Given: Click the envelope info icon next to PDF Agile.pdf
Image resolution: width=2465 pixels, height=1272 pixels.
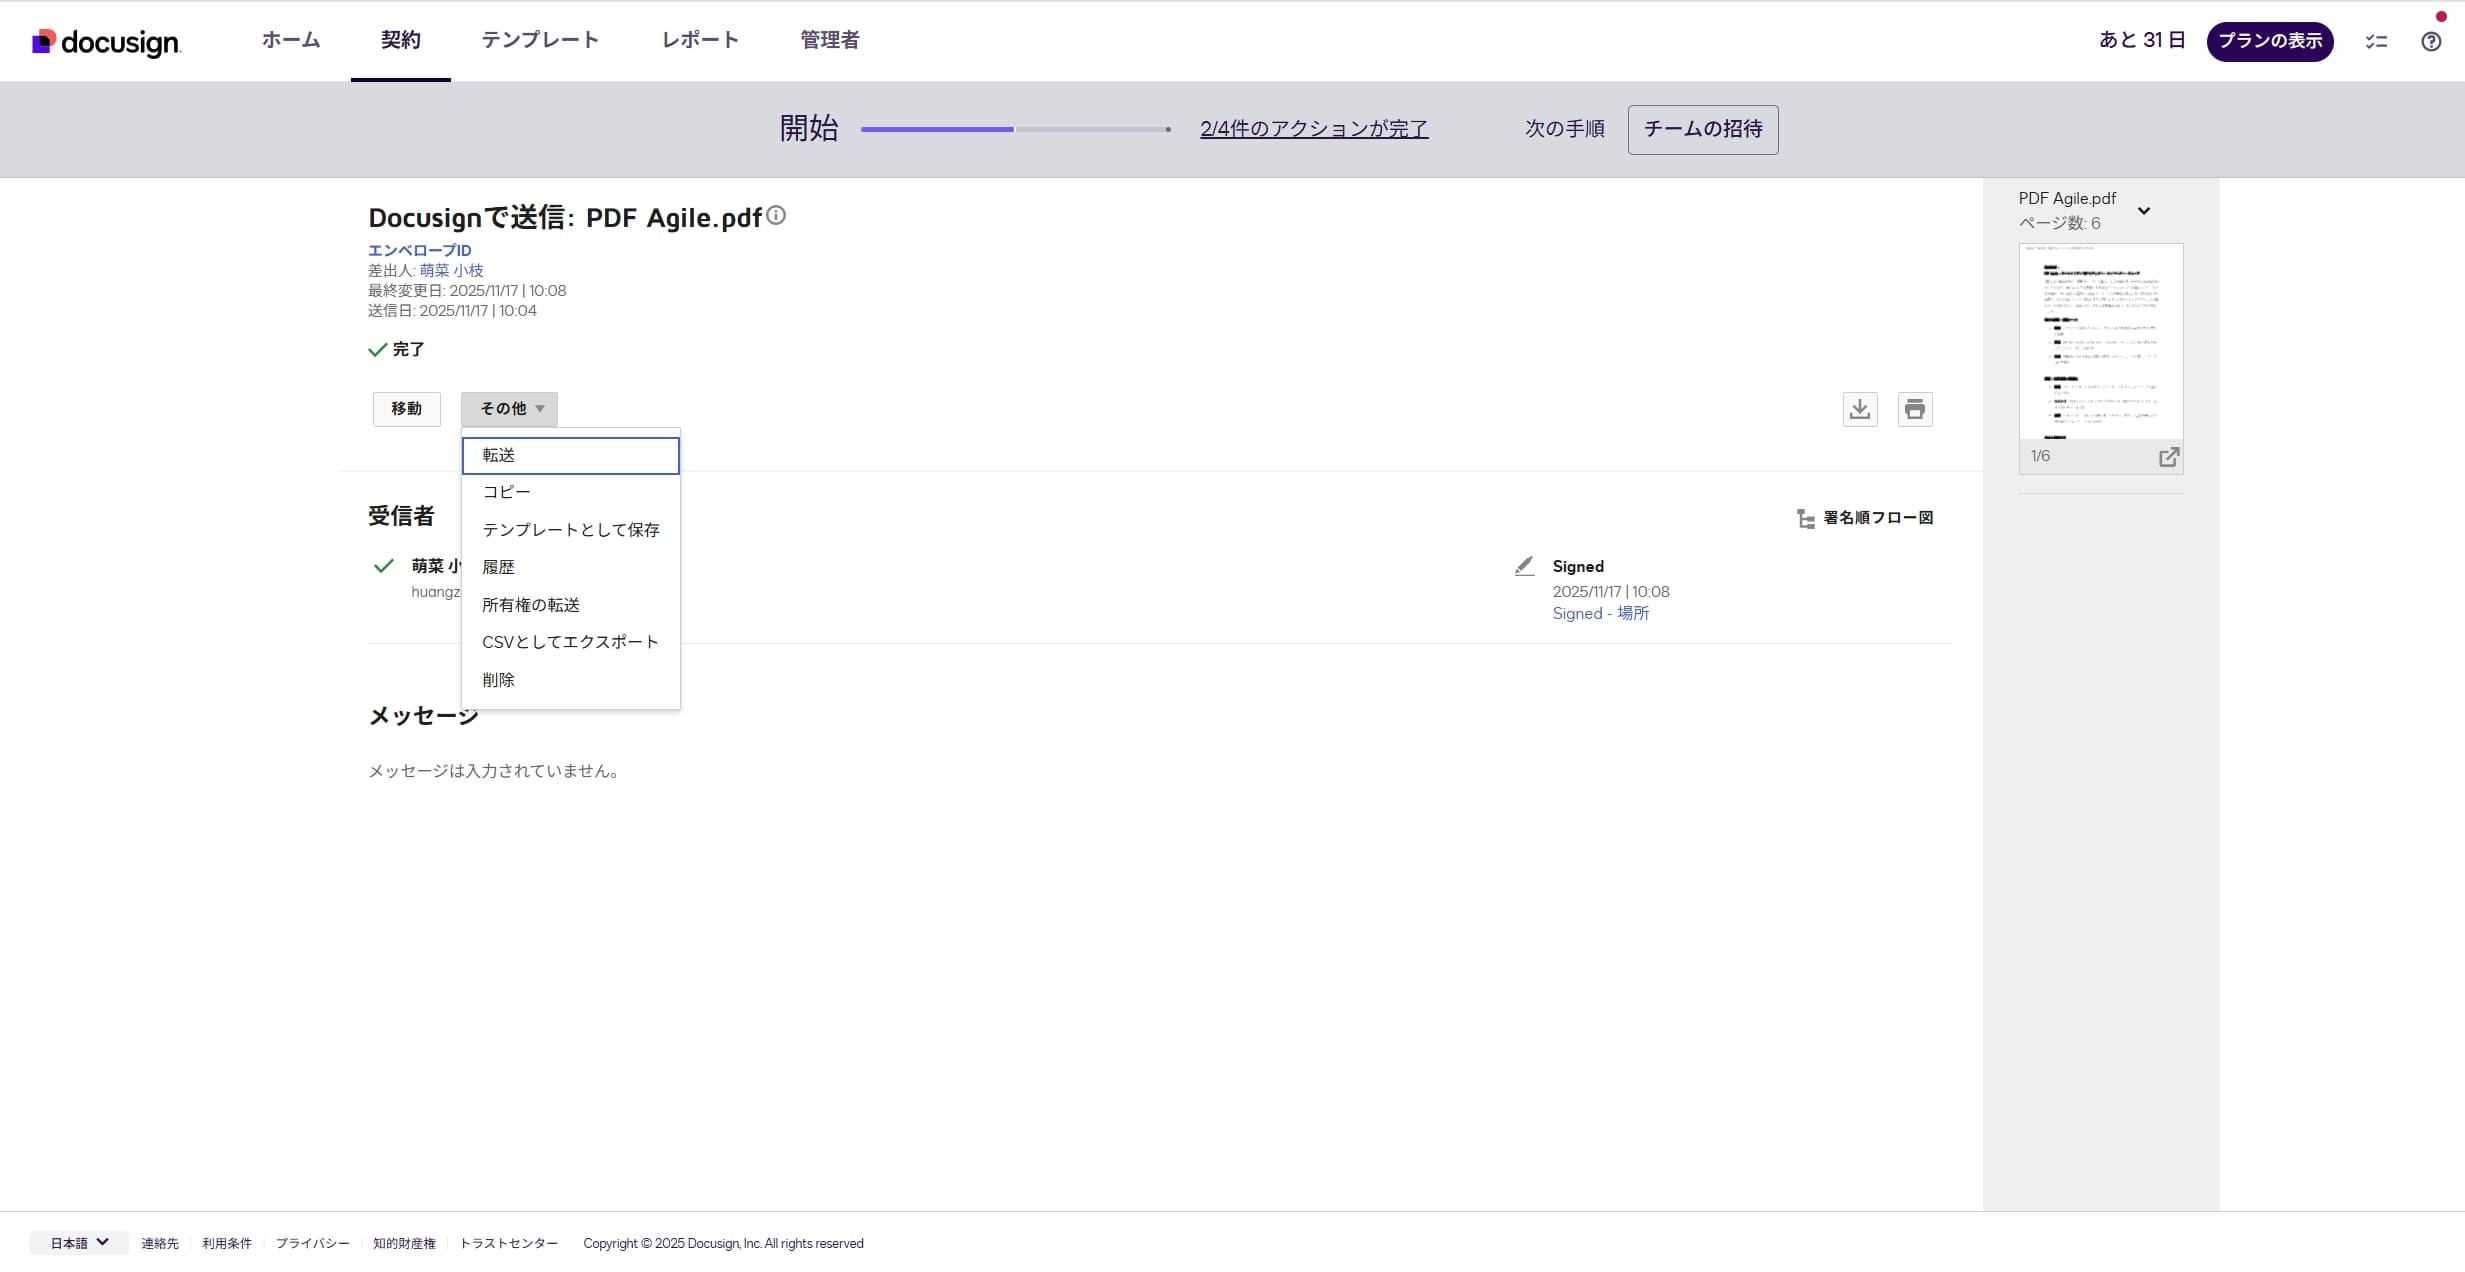Looking at the screenshot, I should [x=776, y=215].
